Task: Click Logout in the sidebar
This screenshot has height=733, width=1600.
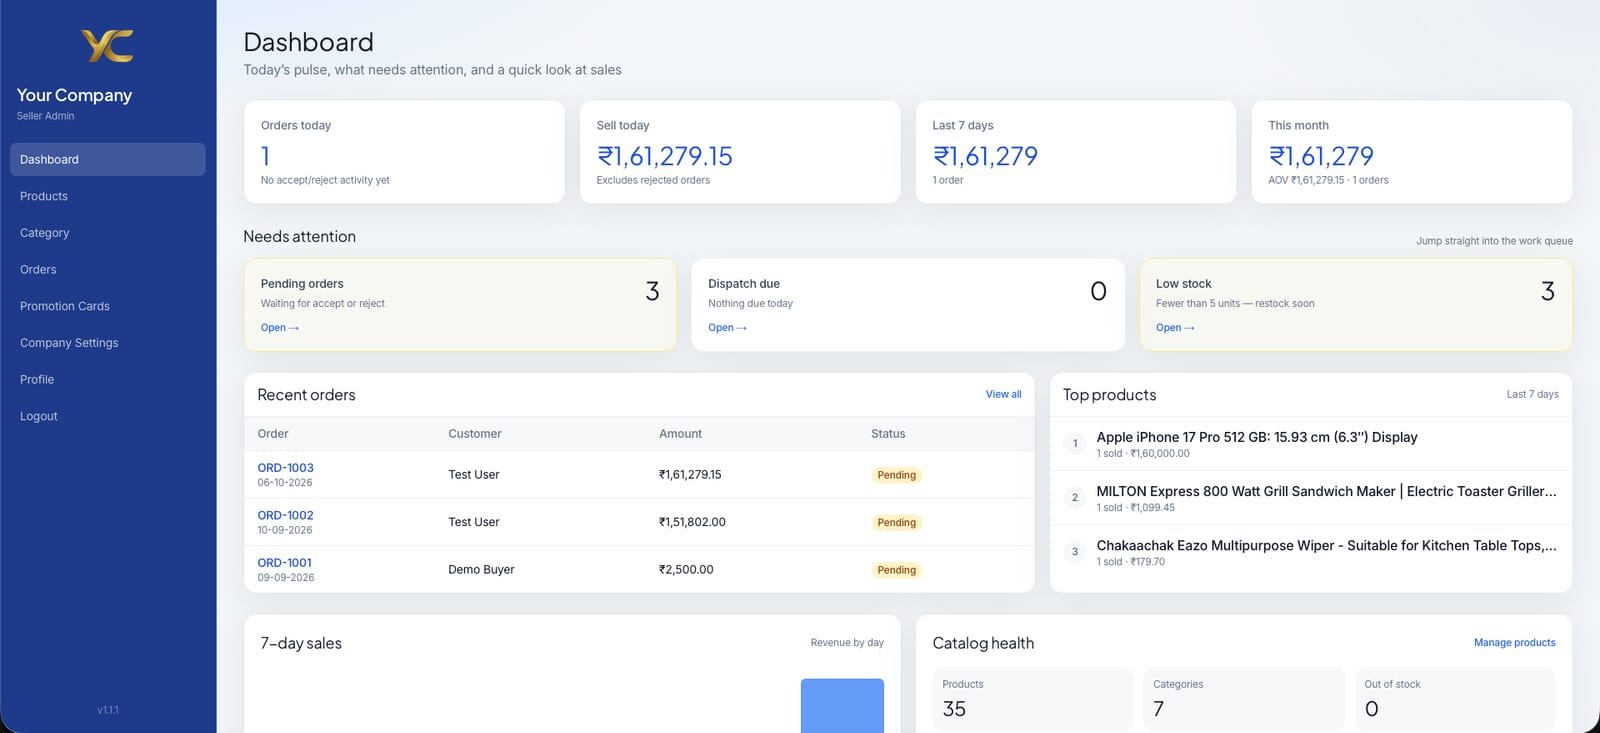Action: coord(108,416)
